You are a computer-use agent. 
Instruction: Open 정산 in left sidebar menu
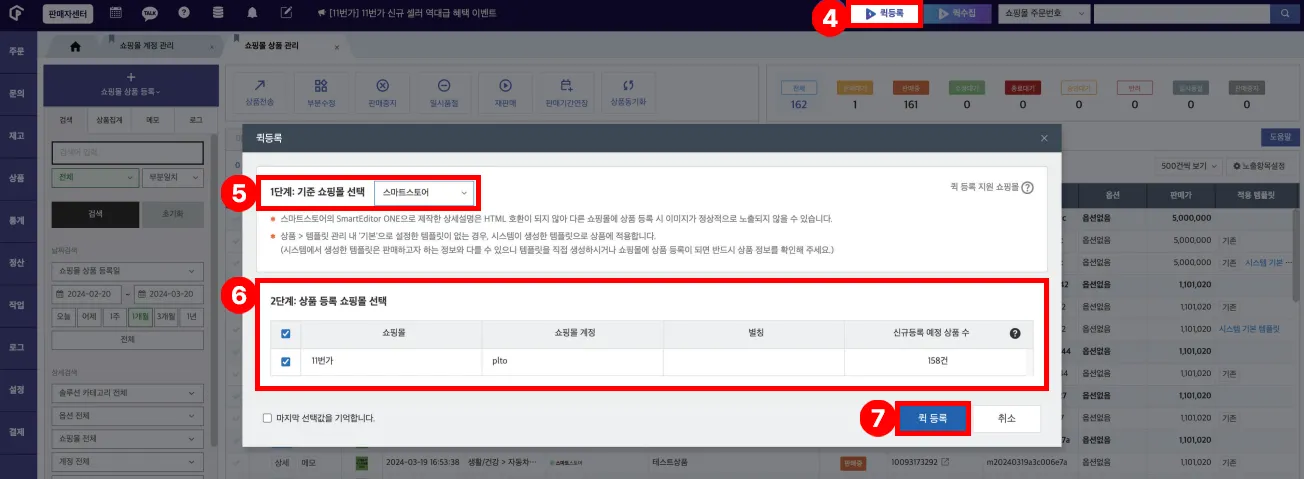pyautogui.click(x=17, y=263)
